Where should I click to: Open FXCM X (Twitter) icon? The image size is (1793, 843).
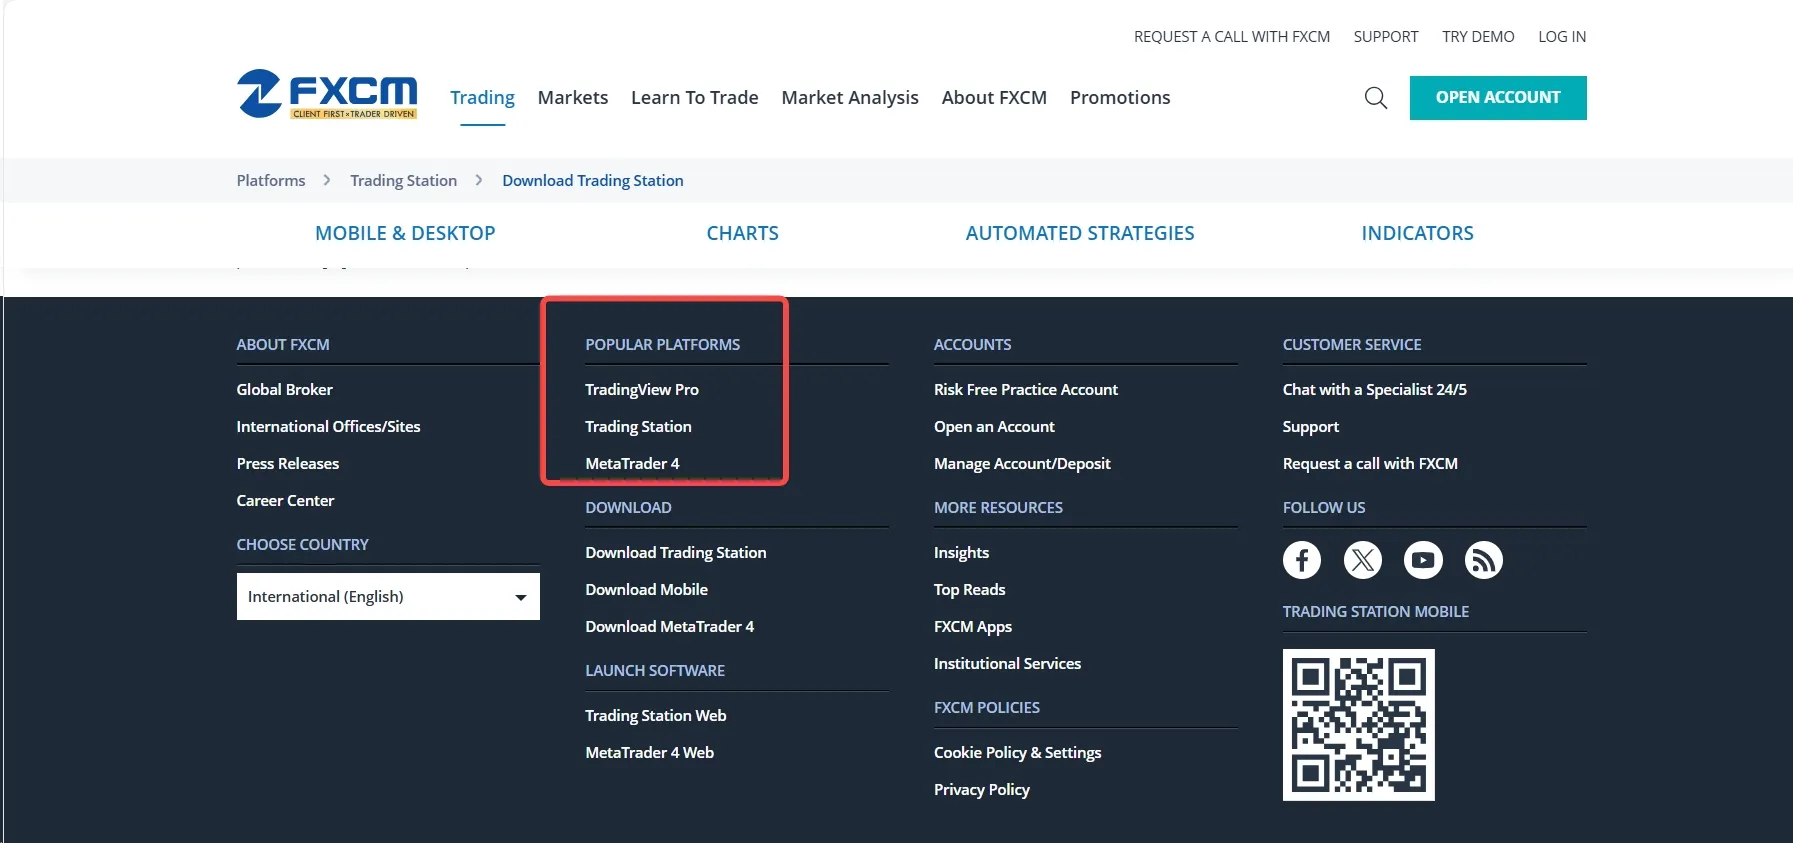click(1363, 560)
